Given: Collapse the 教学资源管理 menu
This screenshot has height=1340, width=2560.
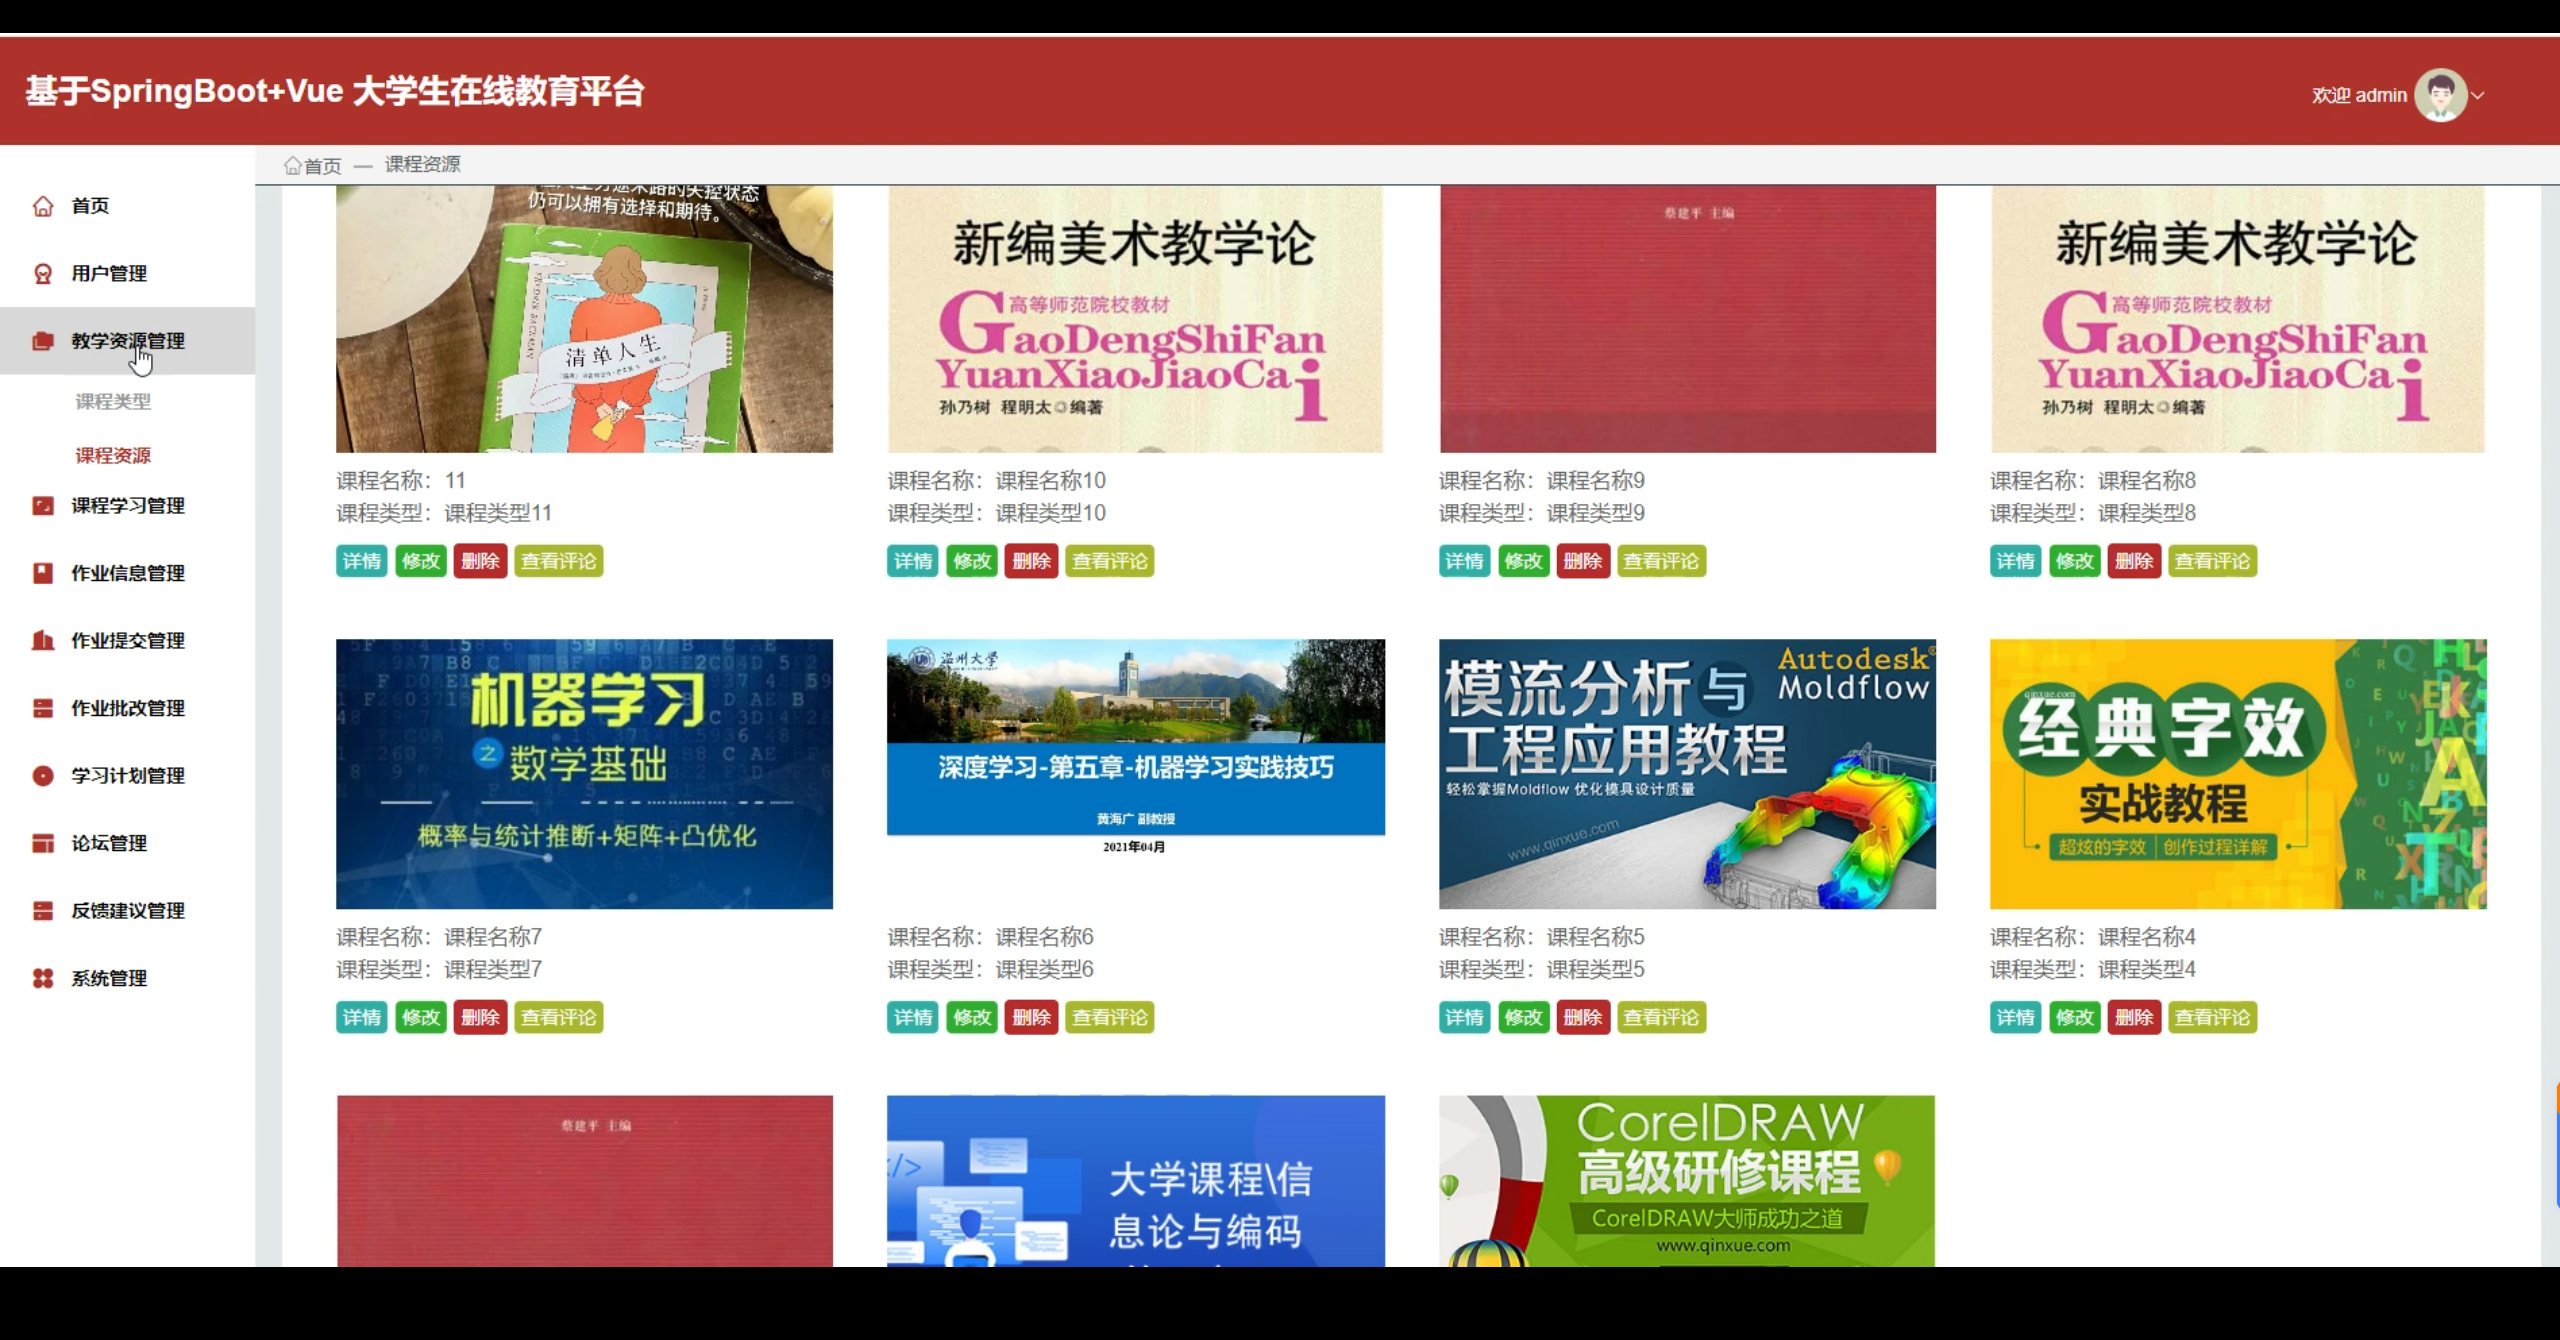Looking at the screenshot, I should pyautogui.click(x=127, y=341).
